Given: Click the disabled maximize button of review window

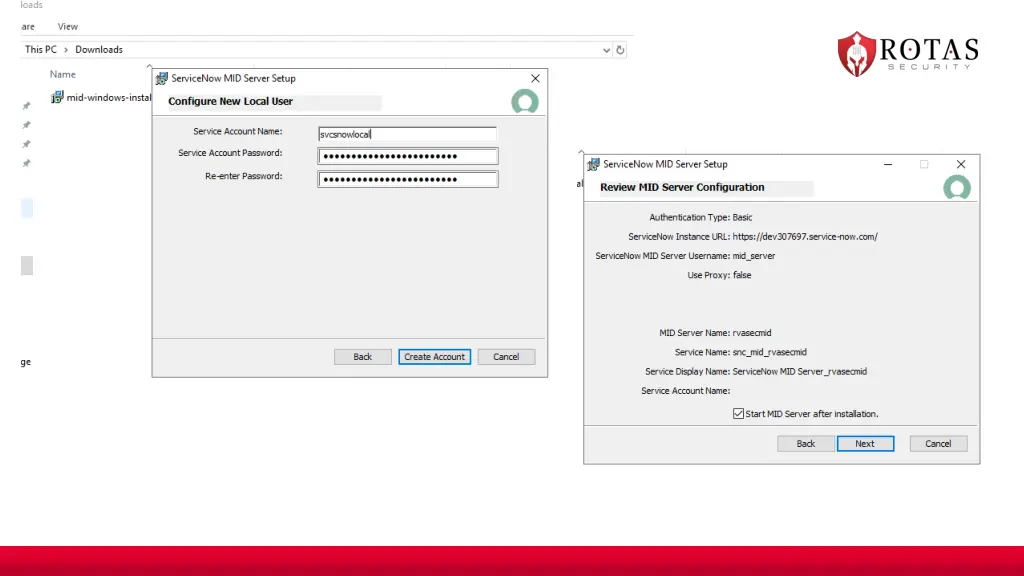Looking at the screenshot, I should click(x=924, y=164).
